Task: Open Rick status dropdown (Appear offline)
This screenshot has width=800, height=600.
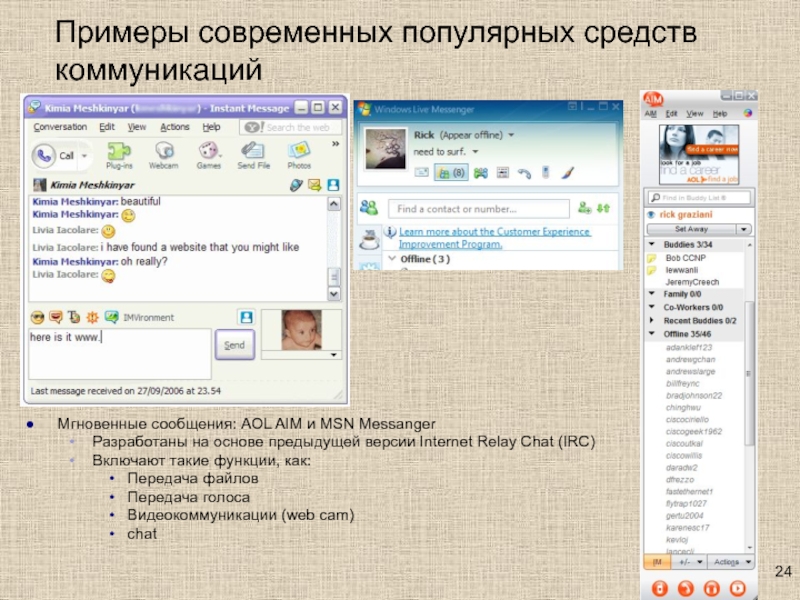Action: (x=511, y=135)
